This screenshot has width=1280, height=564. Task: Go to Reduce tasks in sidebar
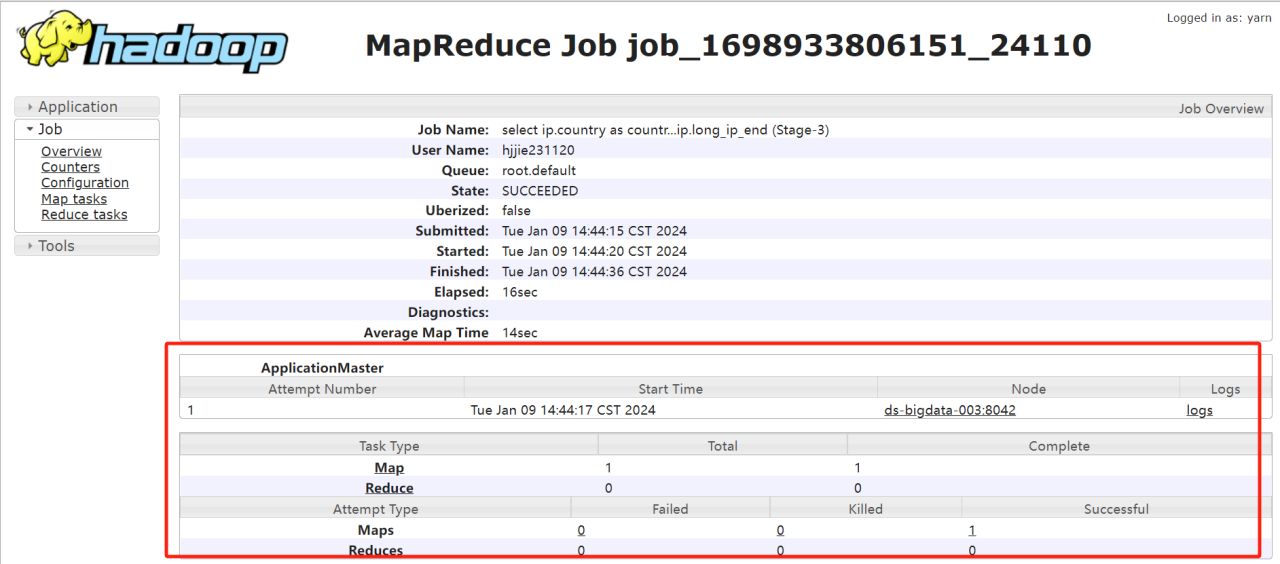click(x=84, y=214)
